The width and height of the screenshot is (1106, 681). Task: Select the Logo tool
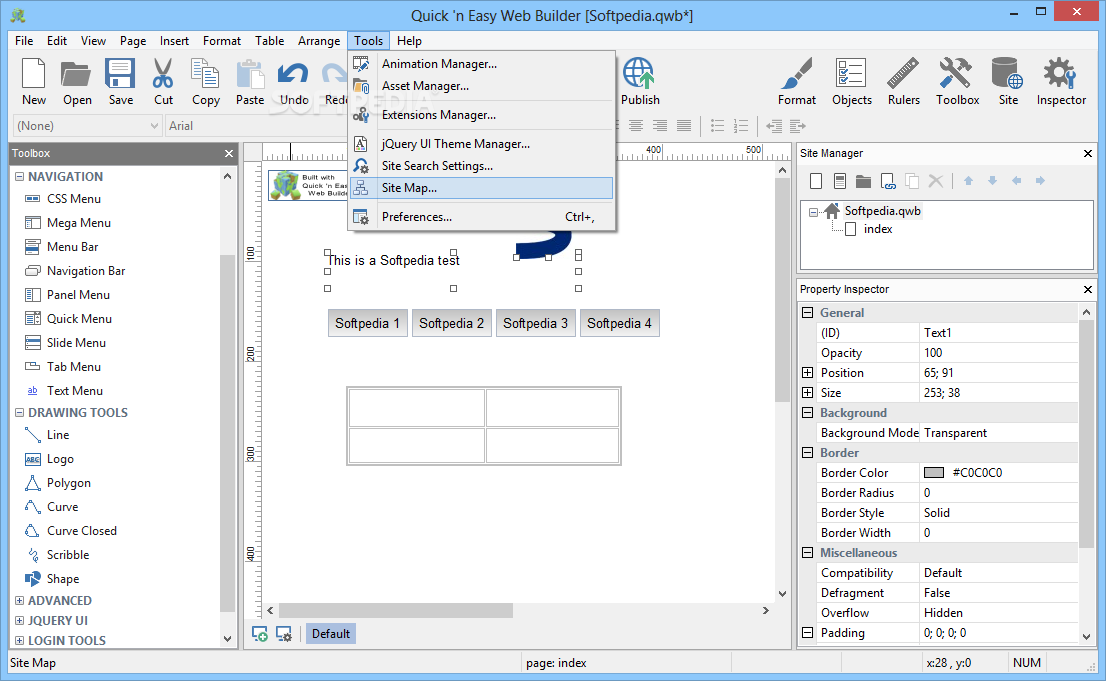tap(60, 459)
